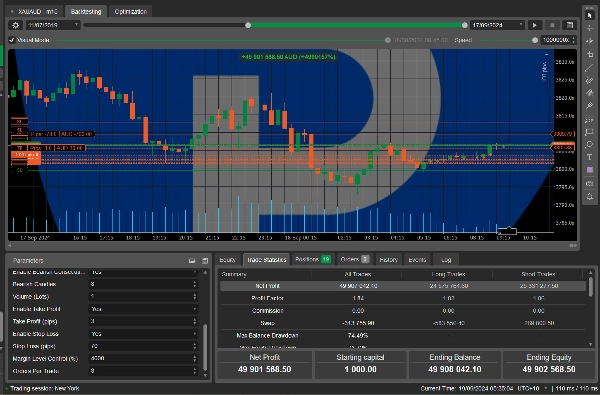Click the Short Trades column header
This screenshot has width=600, height=395.
[538, 274]
